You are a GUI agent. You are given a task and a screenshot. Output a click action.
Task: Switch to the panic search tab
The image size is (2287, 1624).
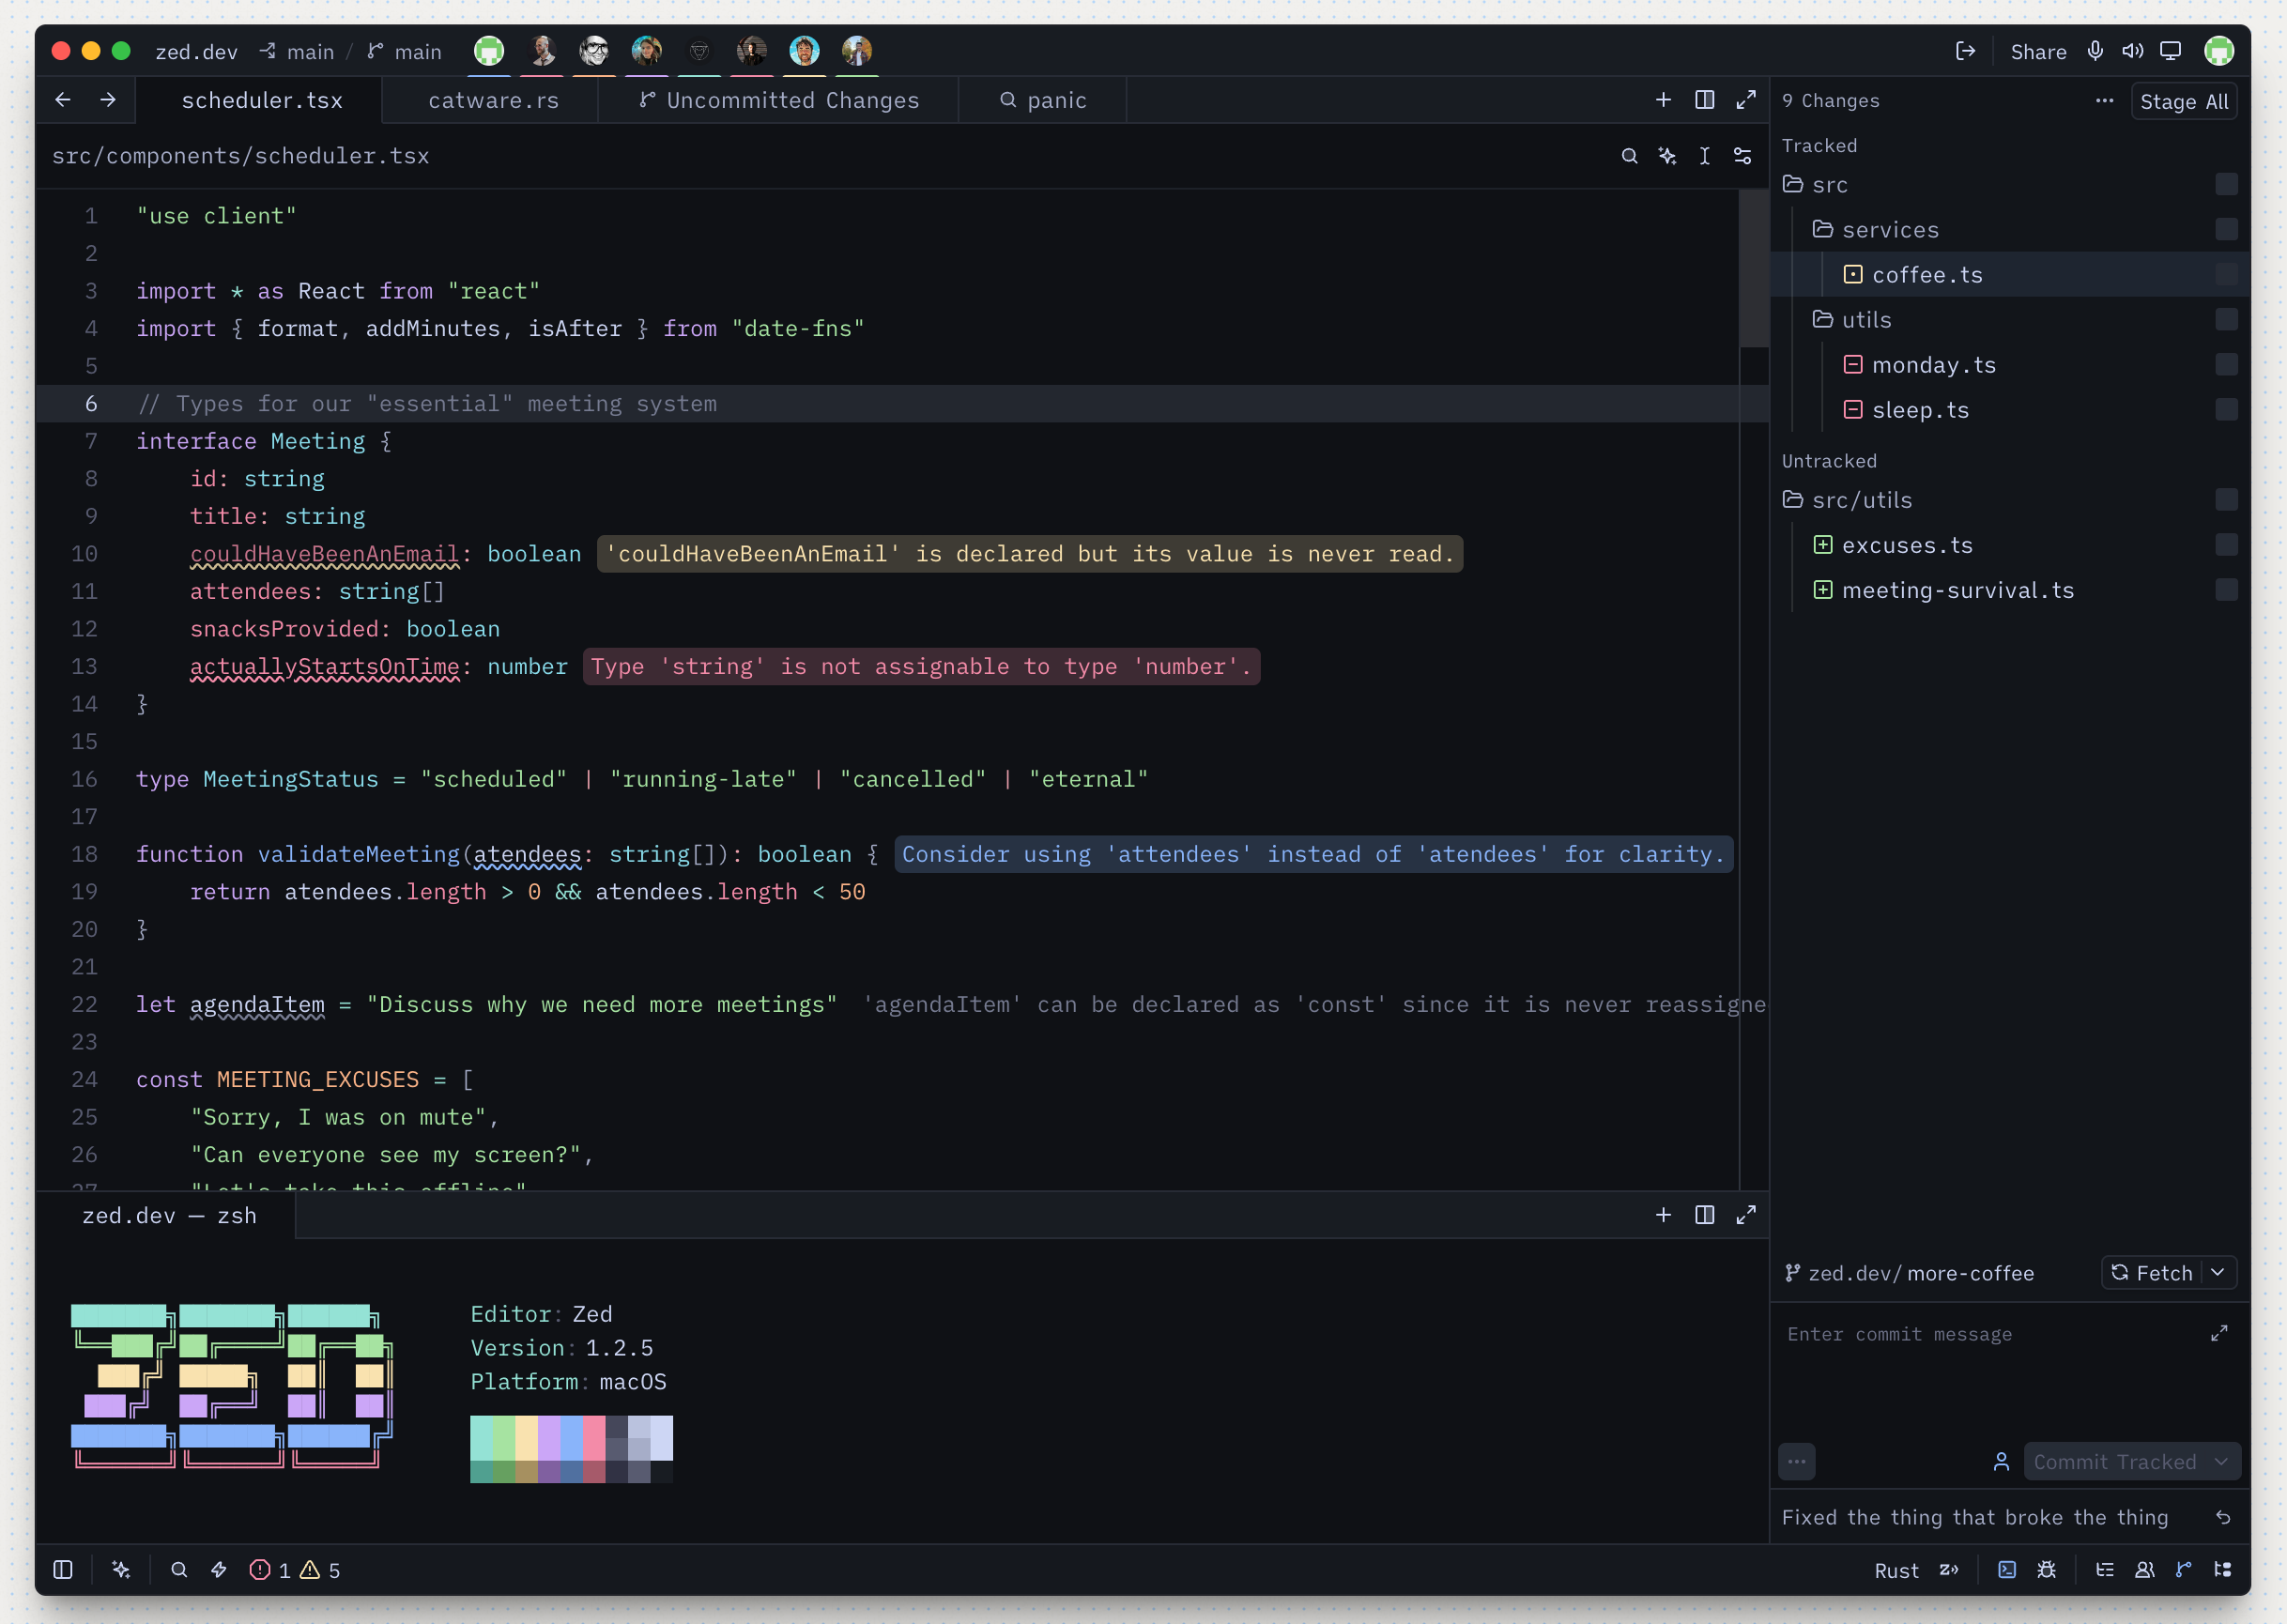(x=1043, y=100)
